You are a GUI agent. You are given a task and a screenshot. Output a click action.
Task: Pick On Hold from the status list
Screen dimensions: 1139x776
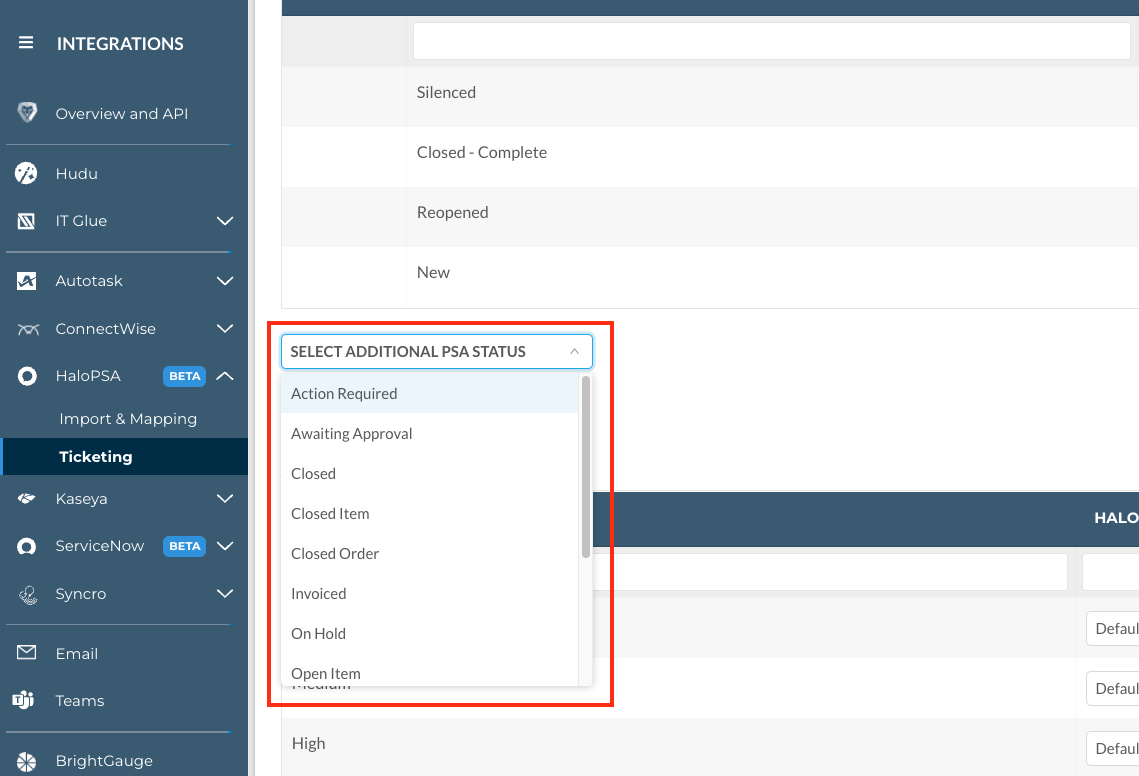pyautogui.click(x=429, y=633)
